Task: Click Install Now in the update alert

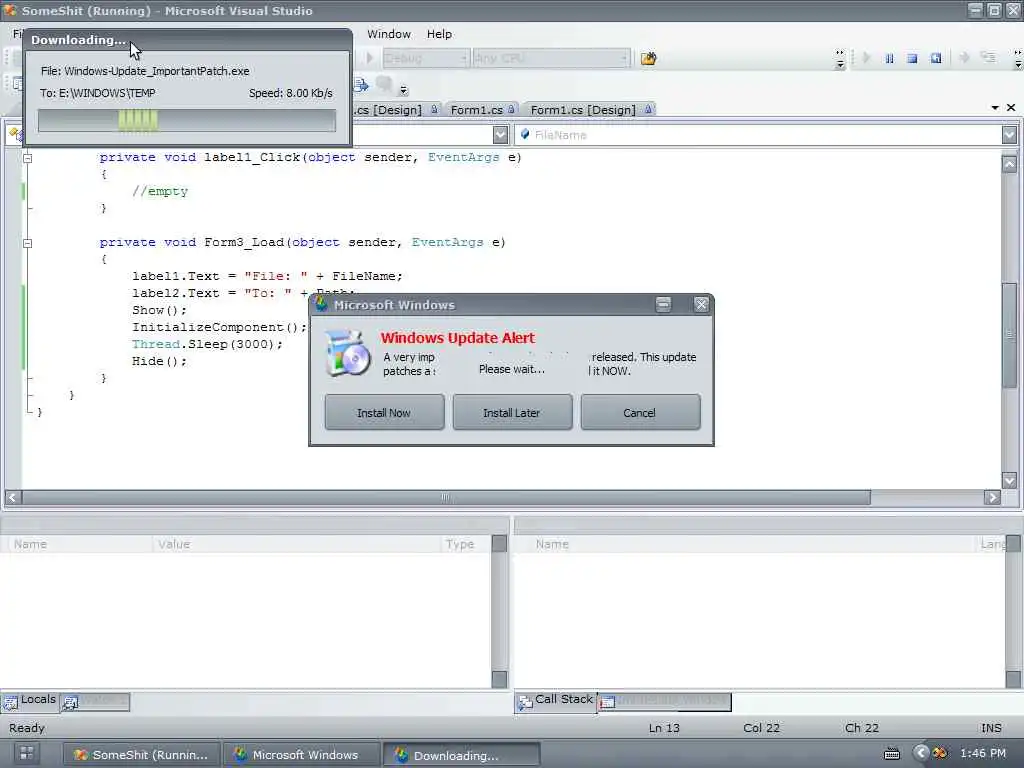Action: (x=384, y=412)
